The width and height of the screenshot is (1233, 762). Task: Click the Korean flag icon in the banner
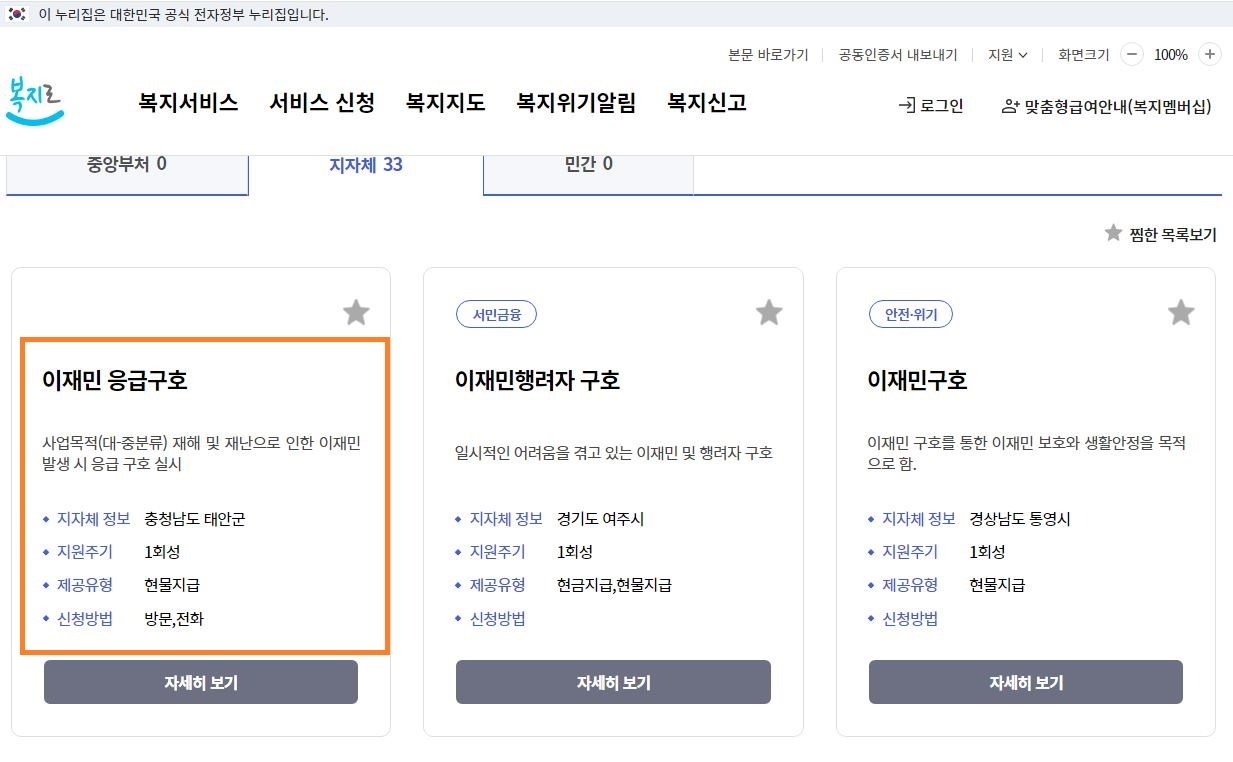tap(14, 15)
